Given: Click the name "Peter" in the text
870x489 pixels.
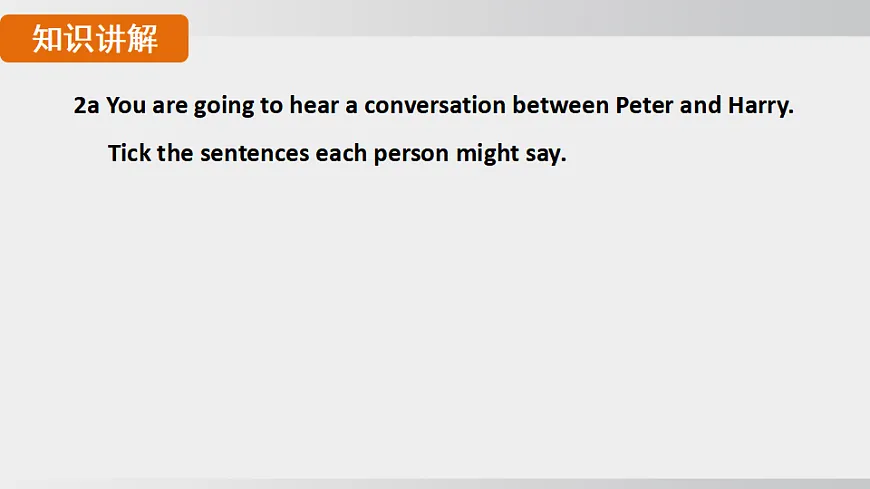Looking at the screenshot, I should coord(644,105).
